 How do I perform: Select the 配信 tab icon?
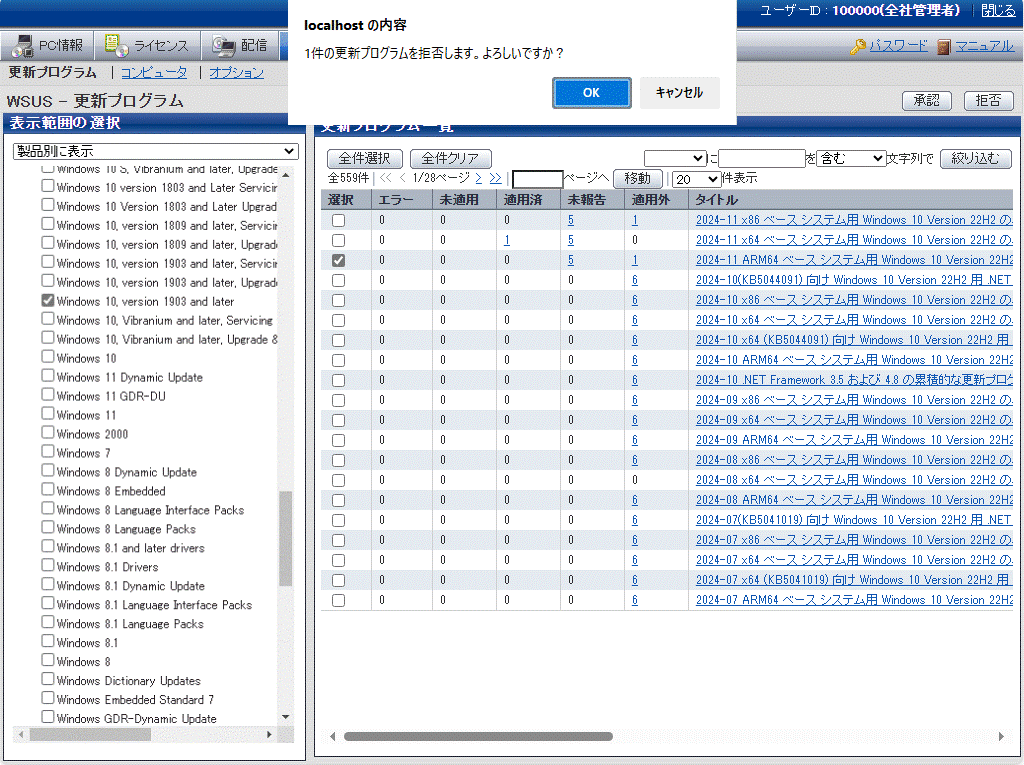[224, 46]
